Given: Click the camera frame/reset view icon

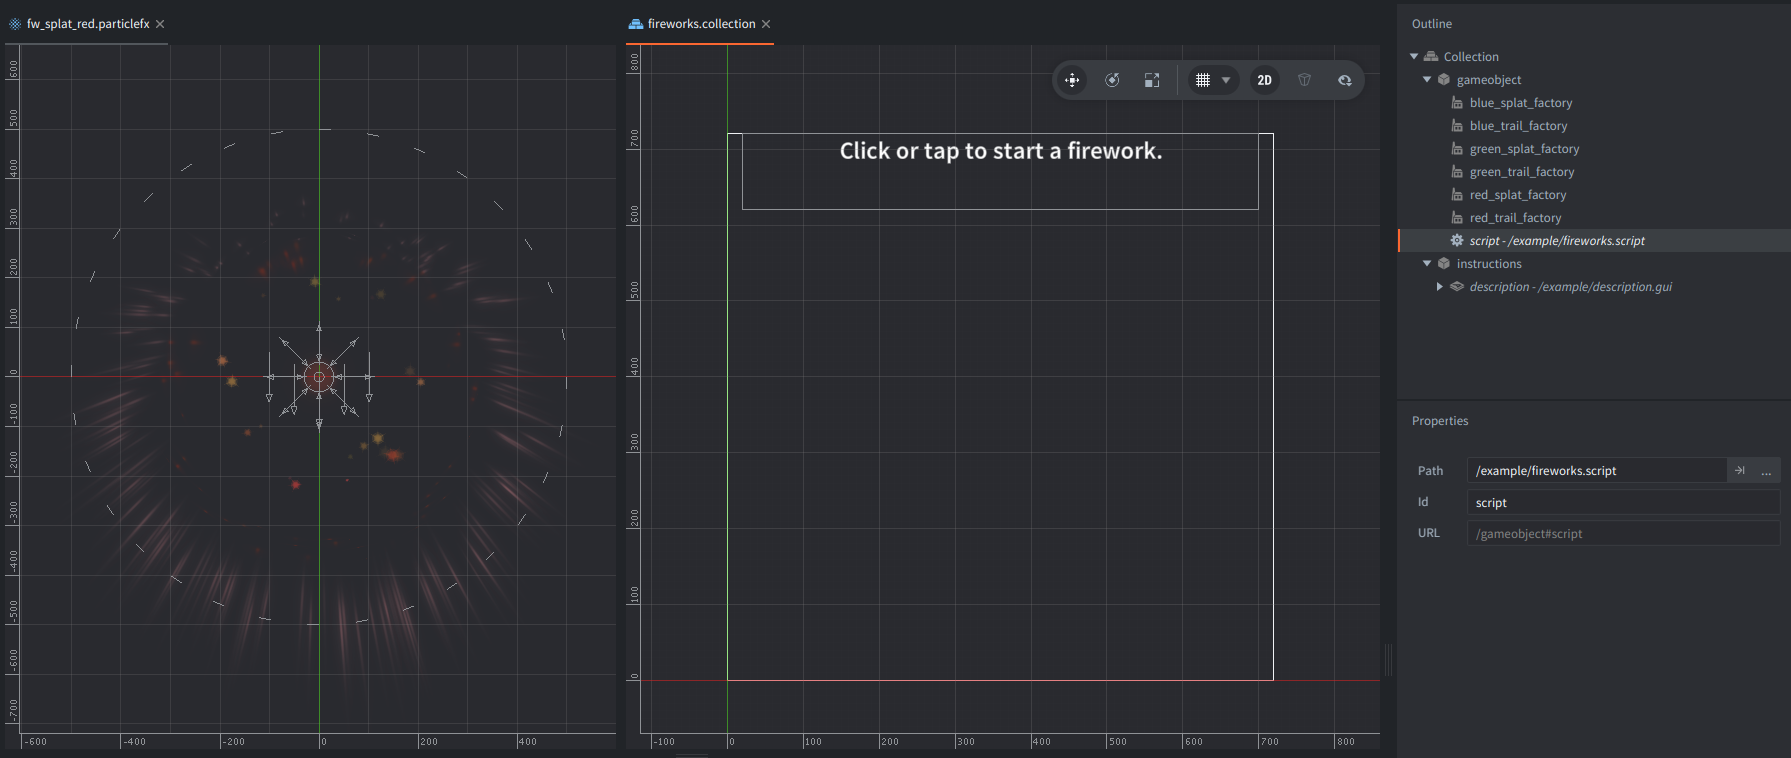Looking at the screenshot, I should pyautogui.click(x=1344, y=80).
